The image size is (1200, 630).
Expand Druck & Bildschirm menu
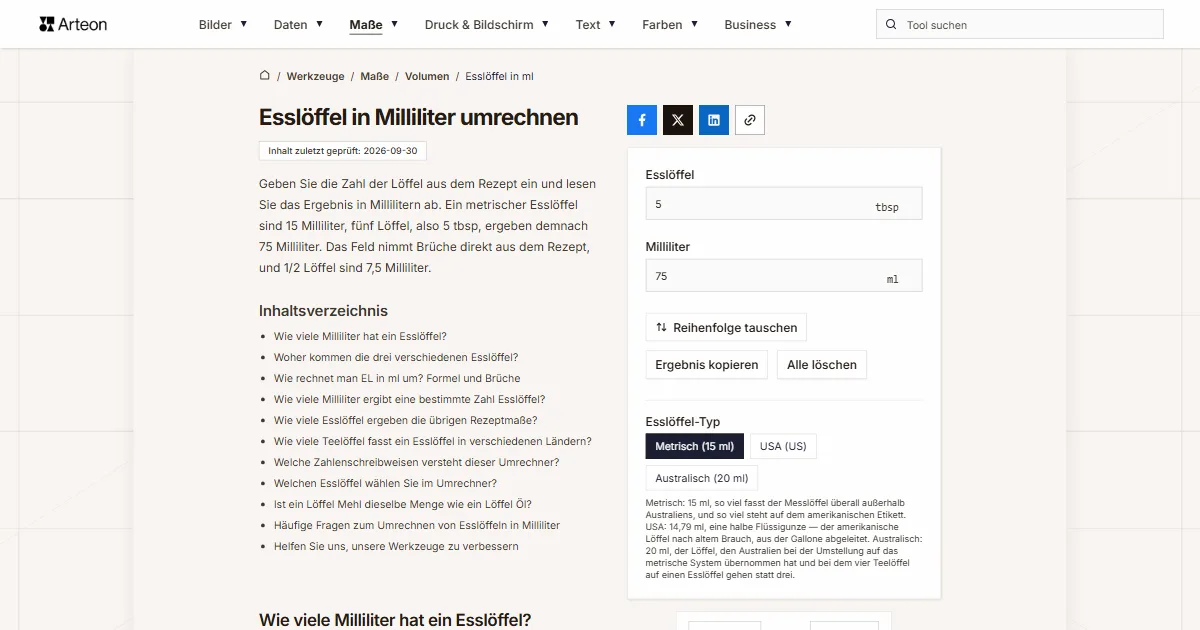point(487,25)
